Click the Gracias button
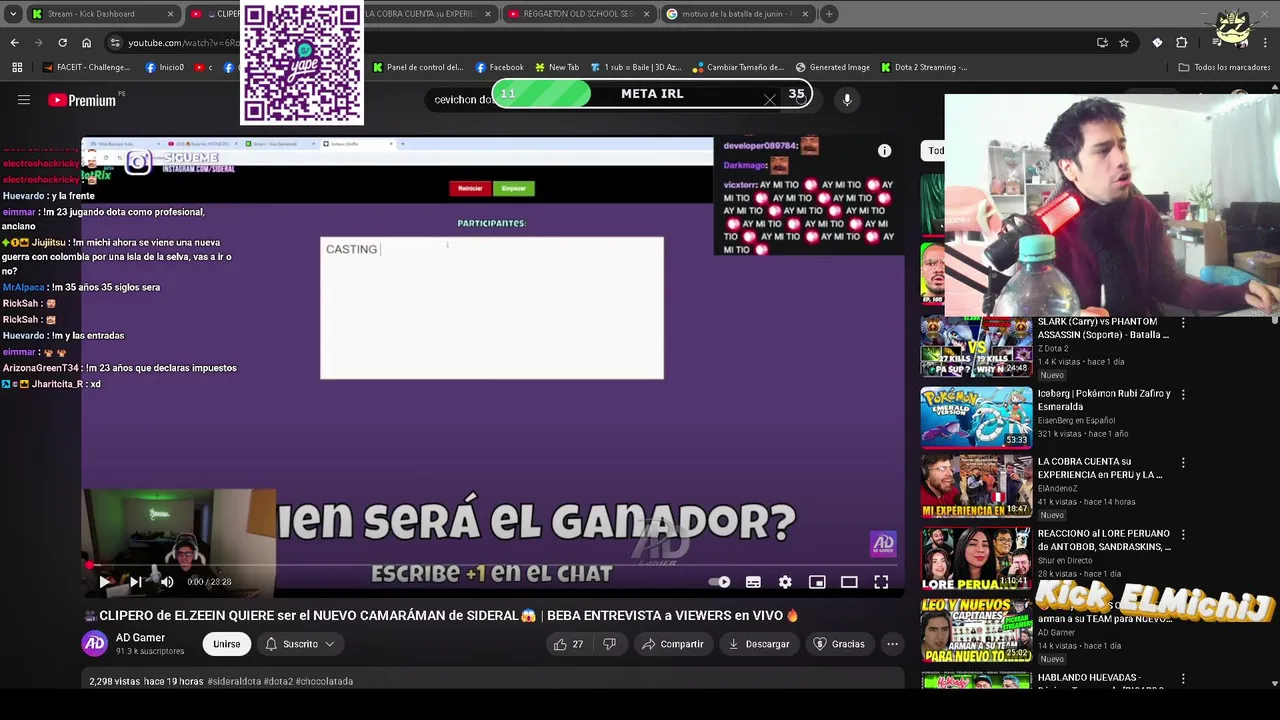 (838, 644)
